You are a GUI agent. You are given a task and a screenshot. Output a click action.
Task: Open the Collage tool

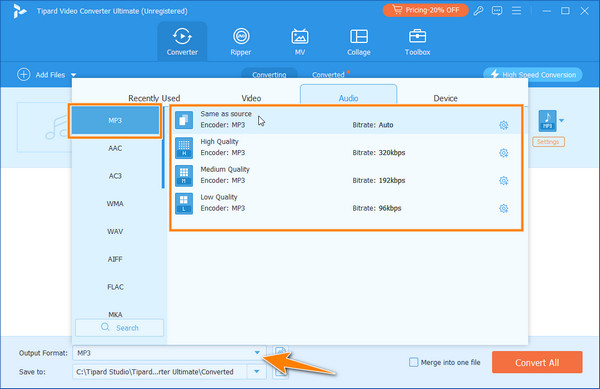coord(359,41)
